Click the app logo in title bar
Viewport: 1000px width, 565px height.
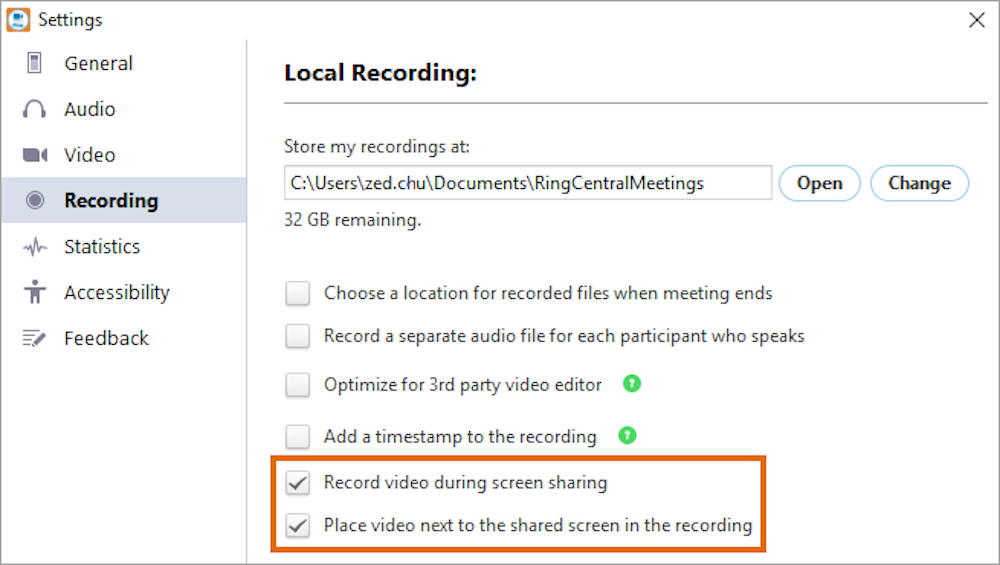tap(18, 19)
